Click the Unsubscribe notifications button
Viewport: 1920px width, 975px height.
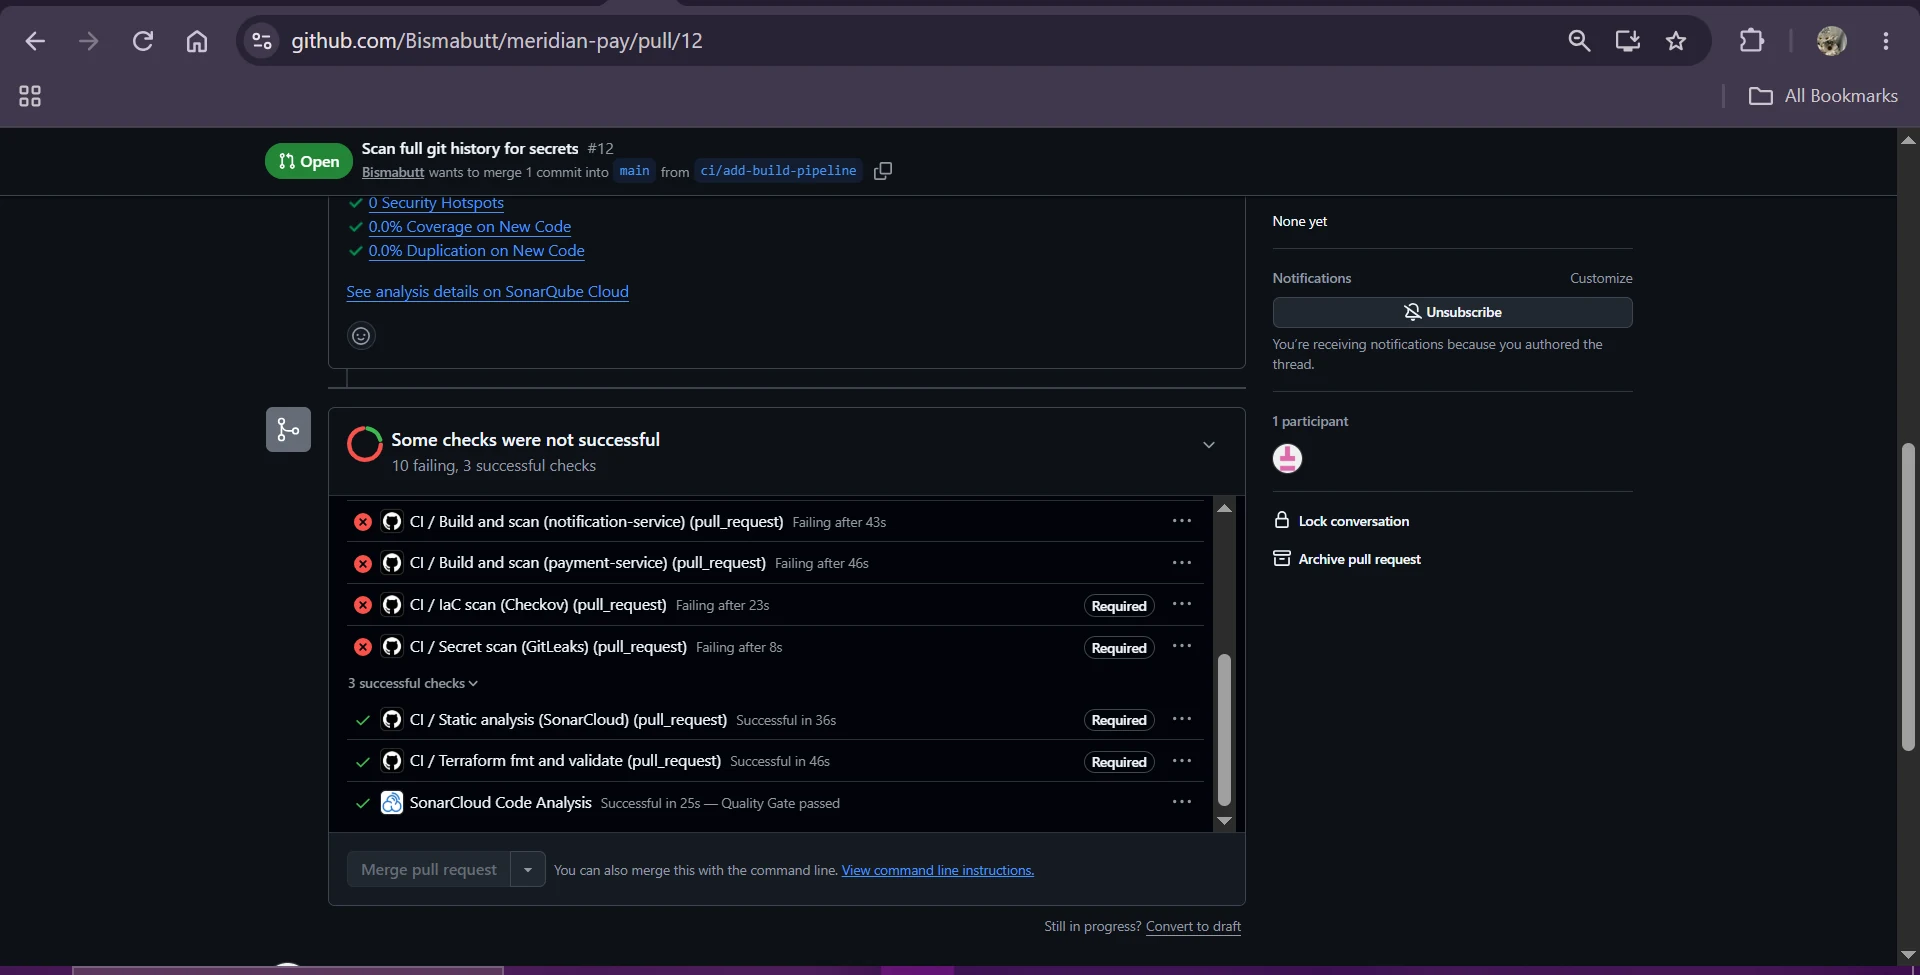click(x=1452, y=312)
